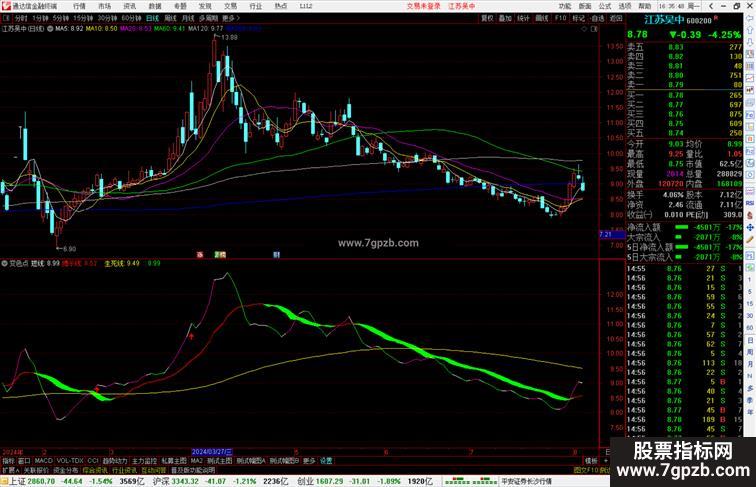Open the 行情 menu
Image resolution: width=756 pixels, height=487 pixels.
pyautogui.click(x=80, y=6)
